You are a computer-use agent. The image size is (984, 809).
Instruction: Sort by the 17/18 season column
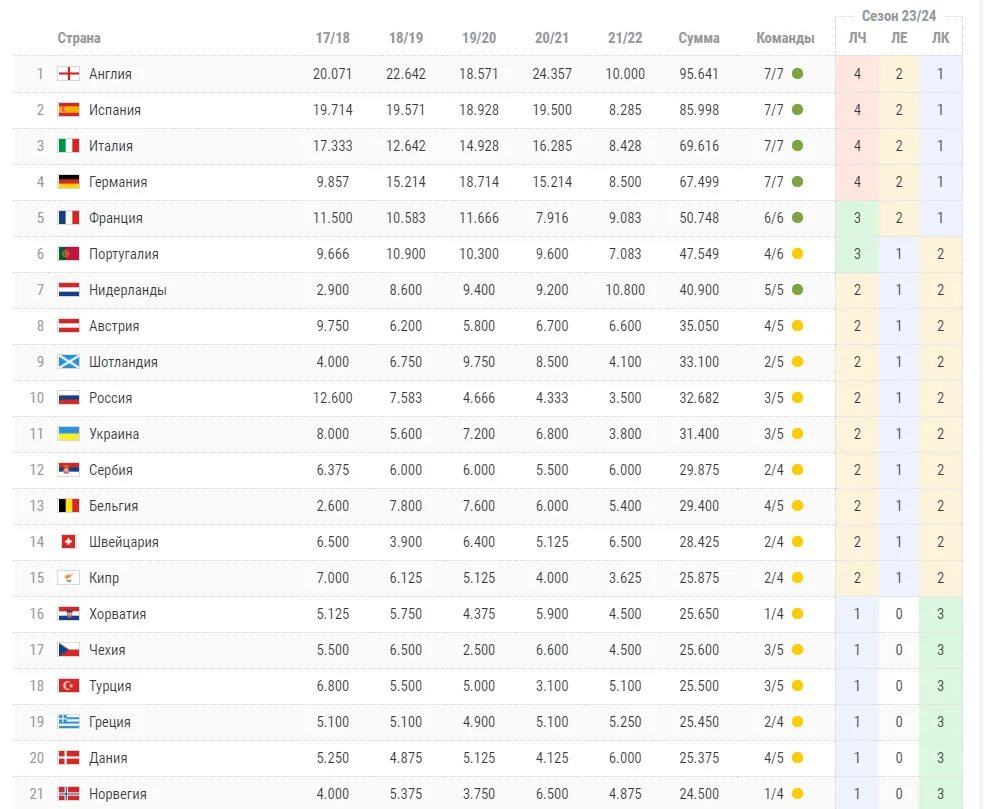(332, 38)
